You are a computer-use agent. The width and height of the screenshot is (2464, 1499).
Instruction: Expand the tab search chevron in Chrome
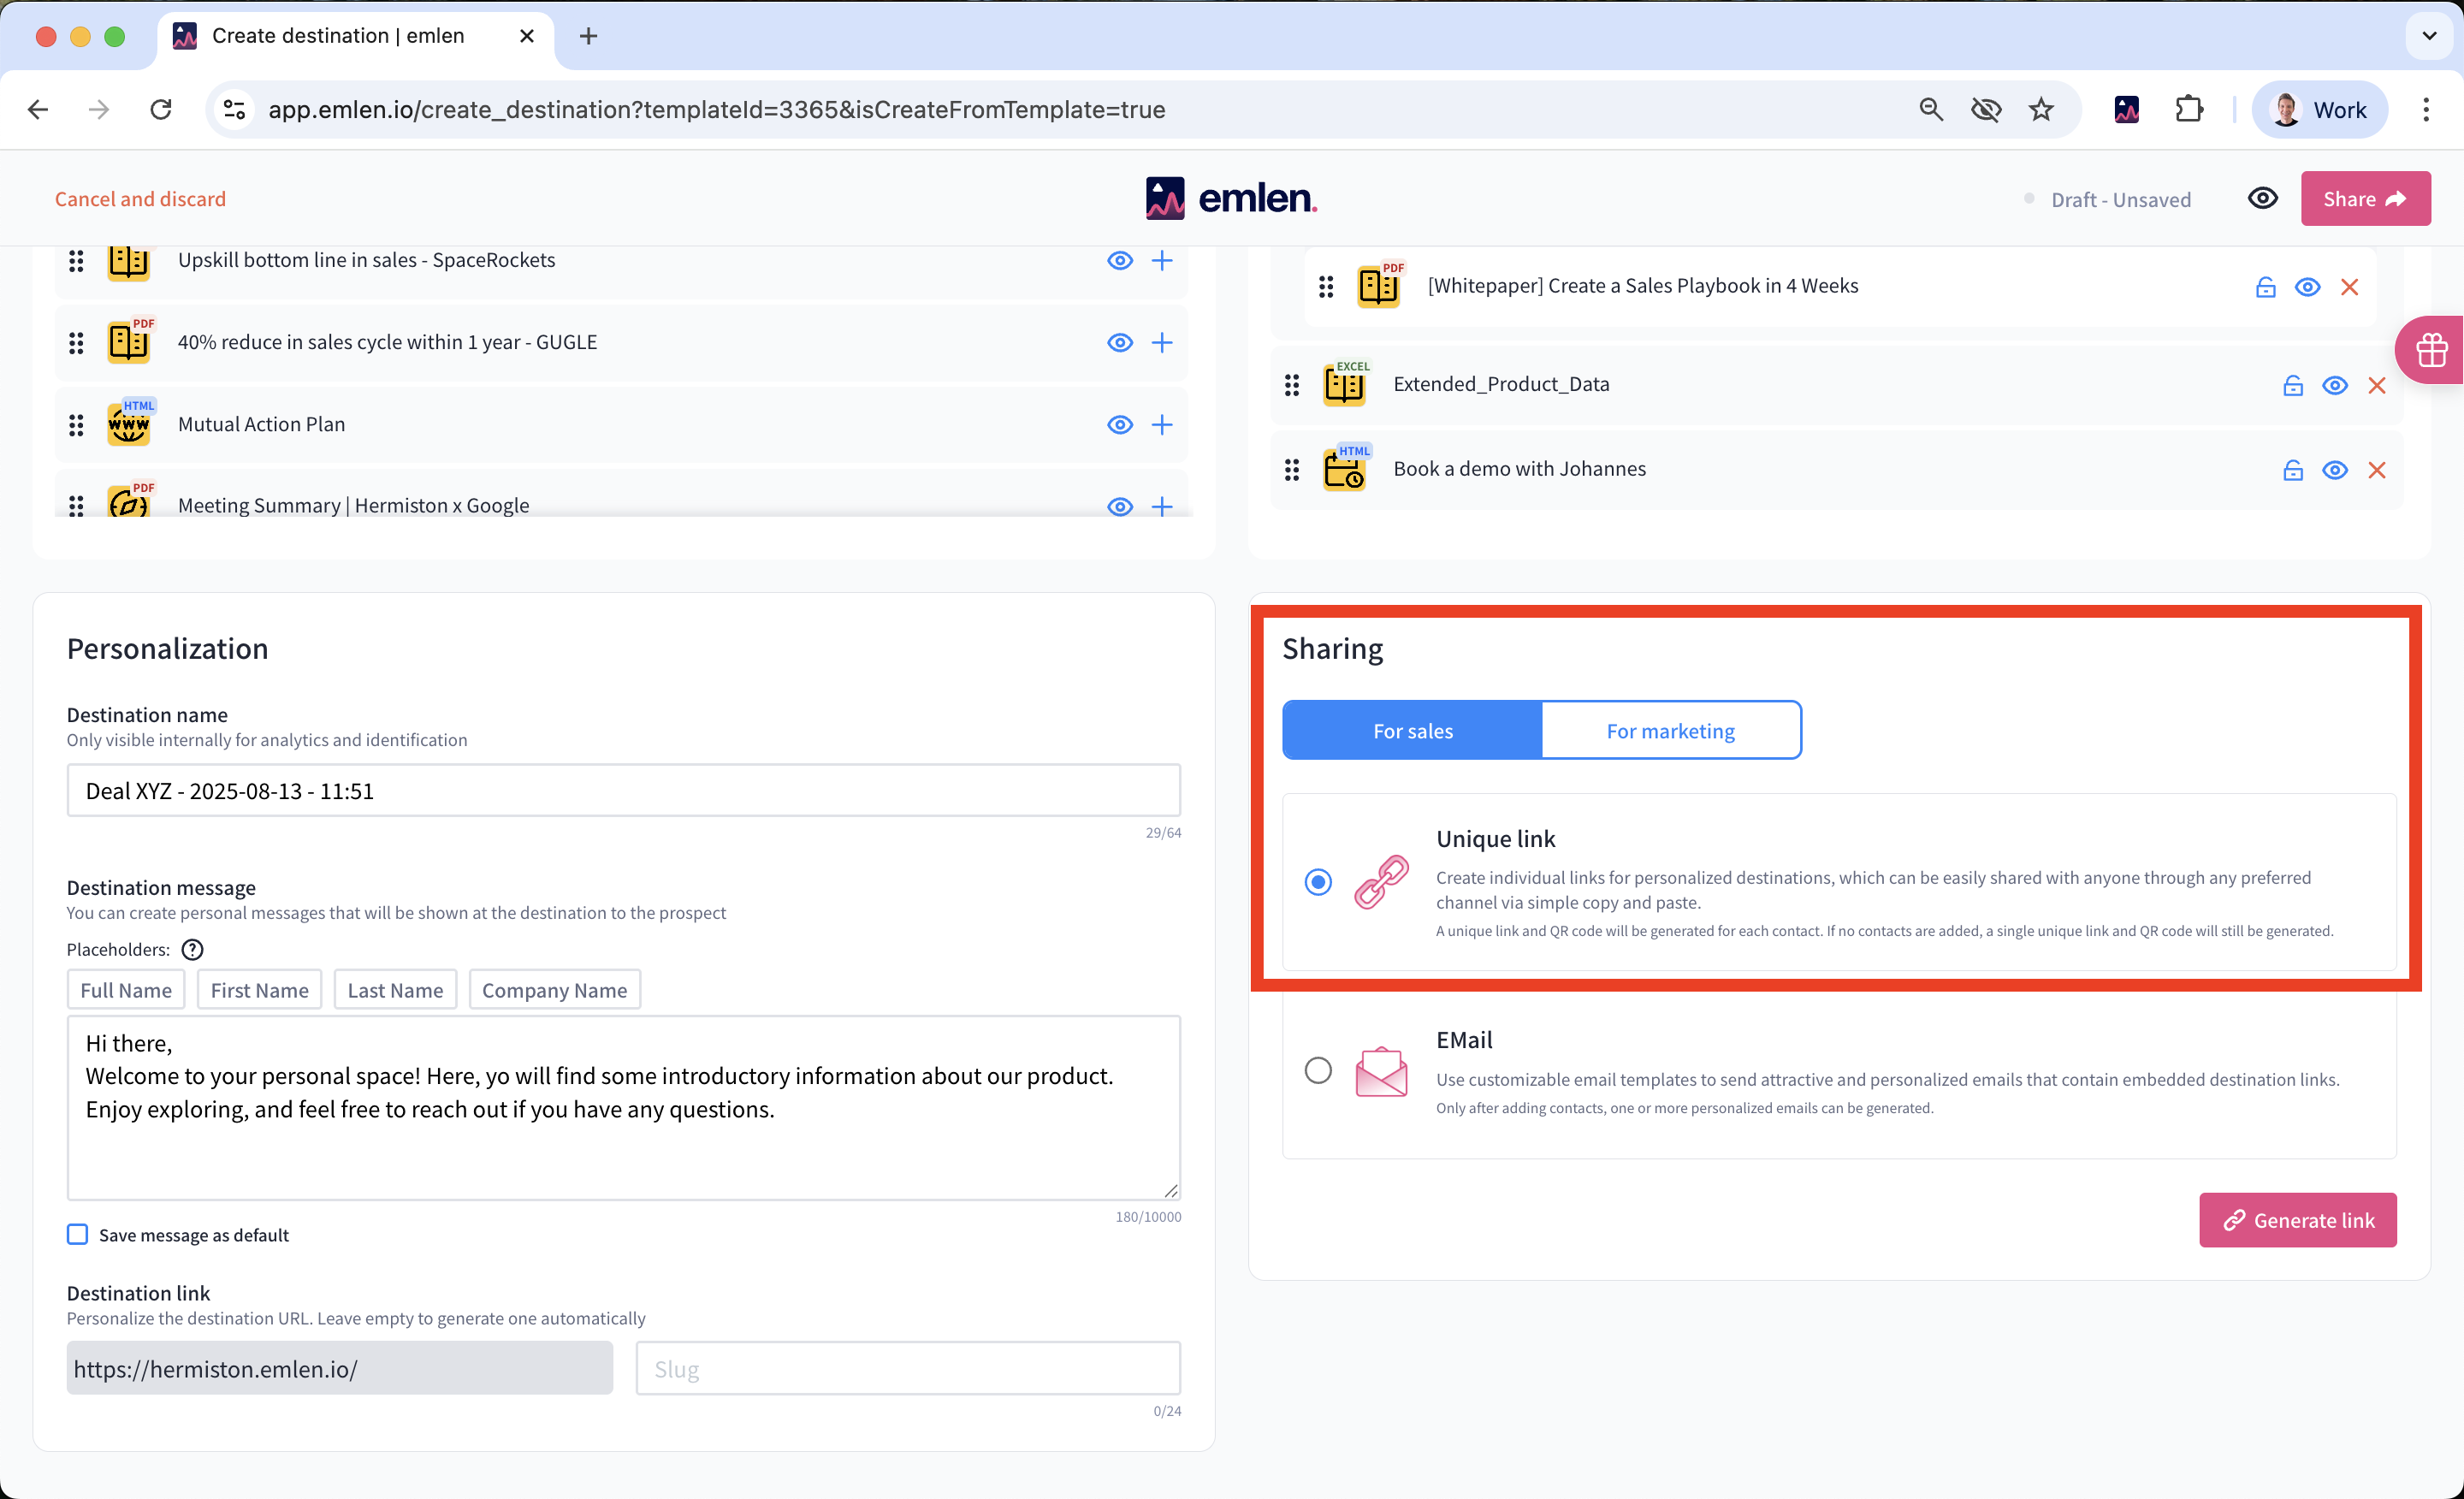[x=2429, y=36]
